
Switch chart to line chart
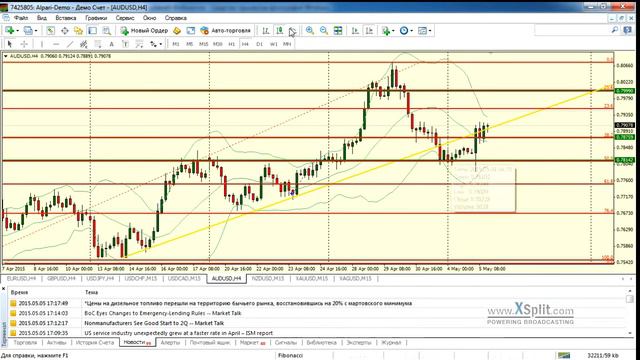(293, 31)
